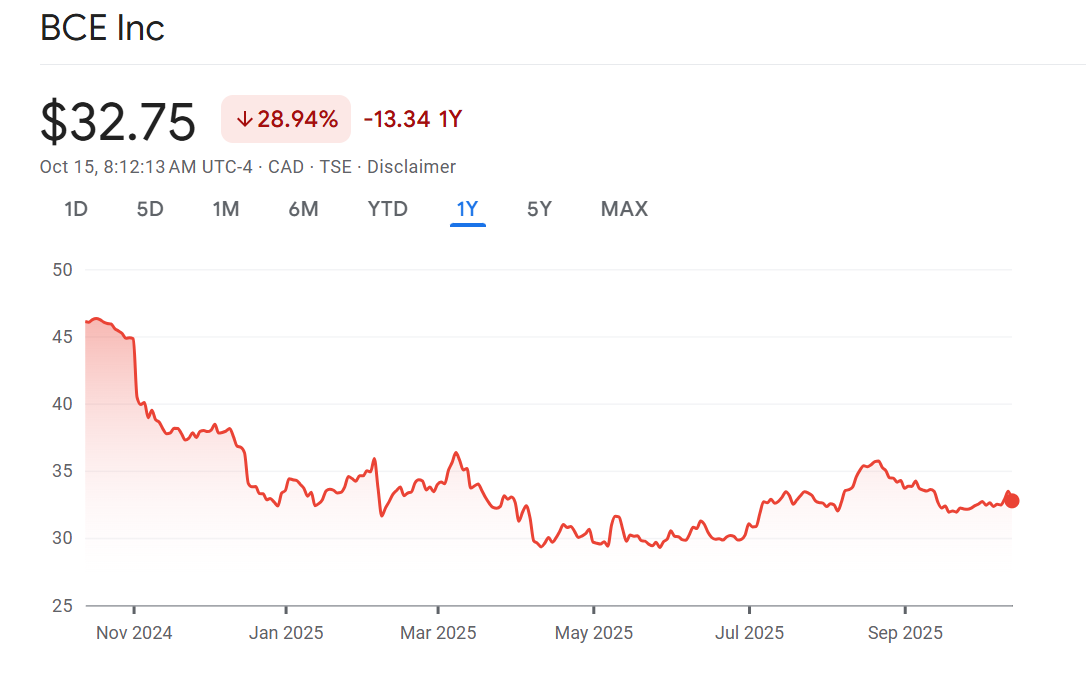Click the $32.75 current price
This screenshot has width=1086, height=675.
(x=118, y=122)
